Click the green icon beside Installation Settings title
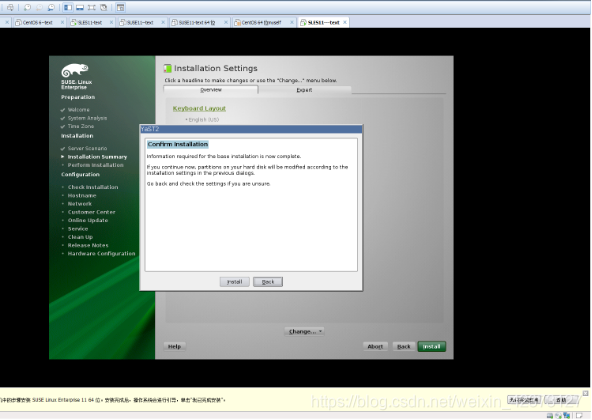The height and width of the screenshot is (420, 592). click(x=168, y=68)
